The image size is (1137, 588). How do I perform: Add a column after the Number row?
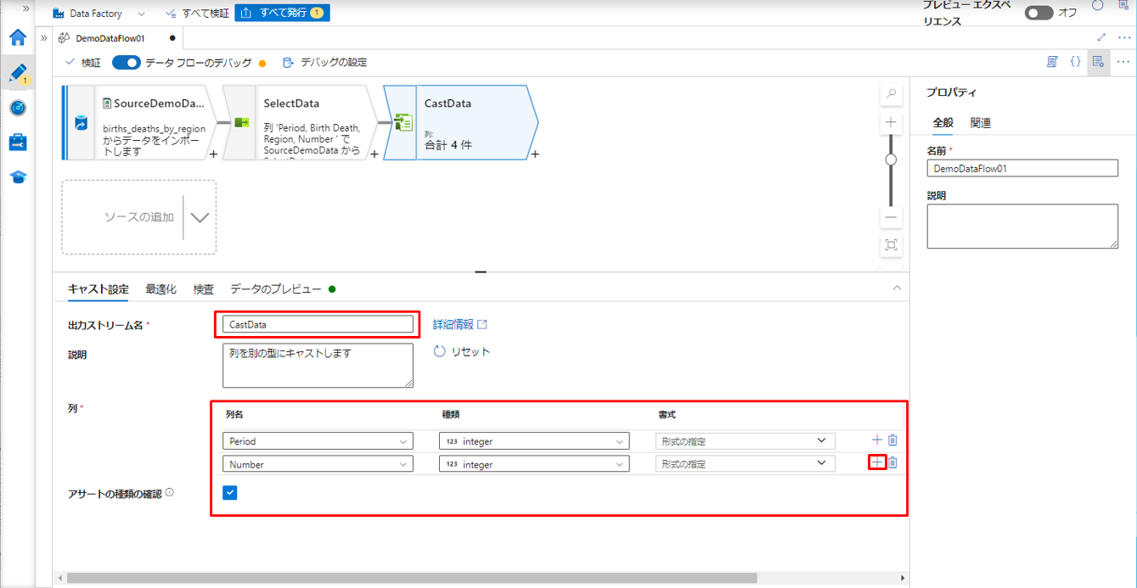[877, 462]
